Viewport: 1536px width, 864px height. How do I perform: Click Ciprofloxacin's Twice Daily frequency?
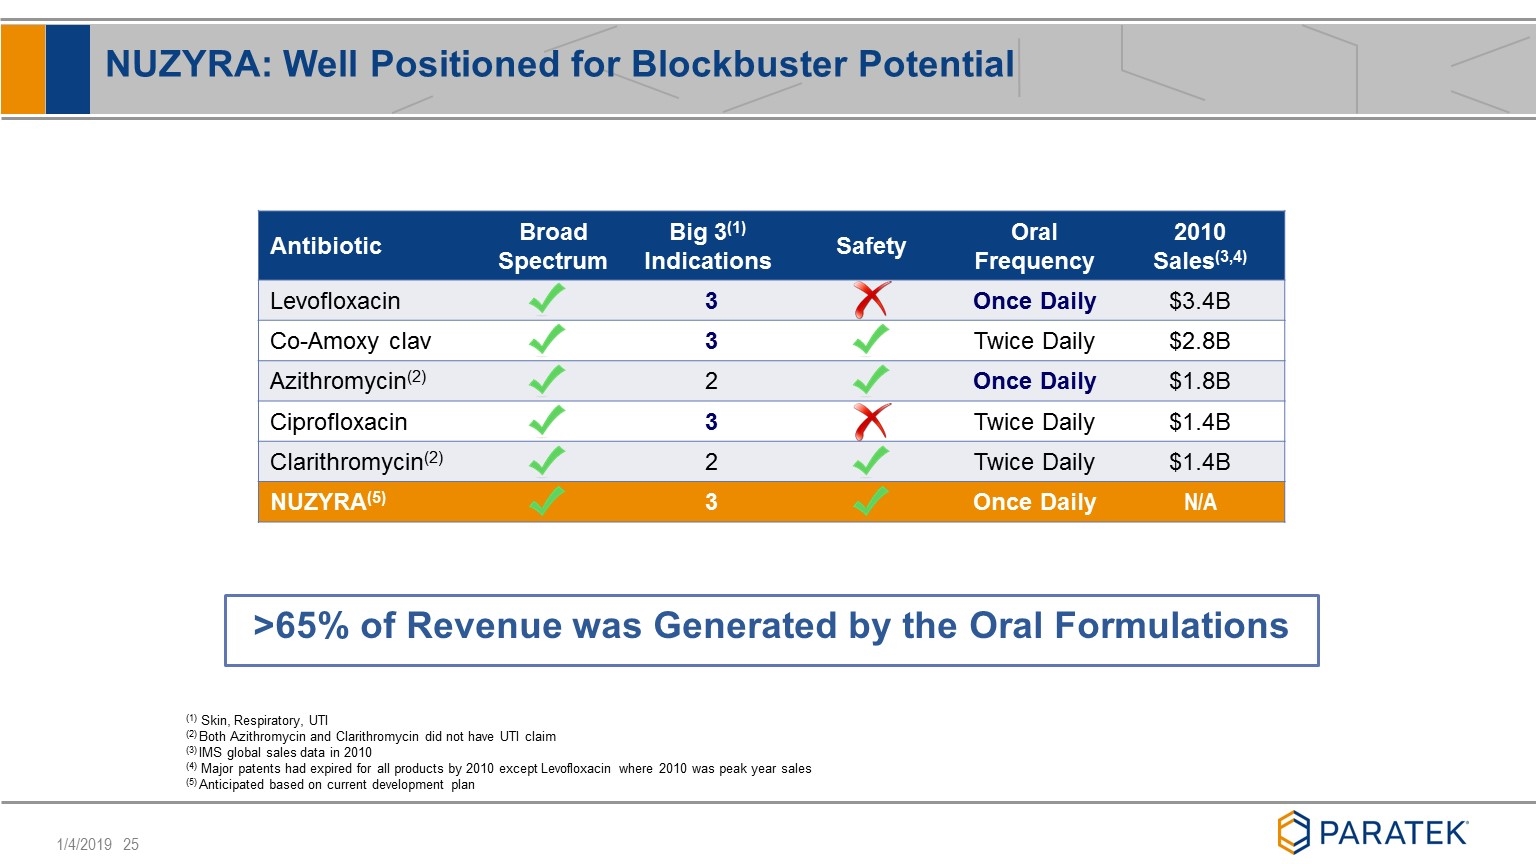(x=1034, y=422)
